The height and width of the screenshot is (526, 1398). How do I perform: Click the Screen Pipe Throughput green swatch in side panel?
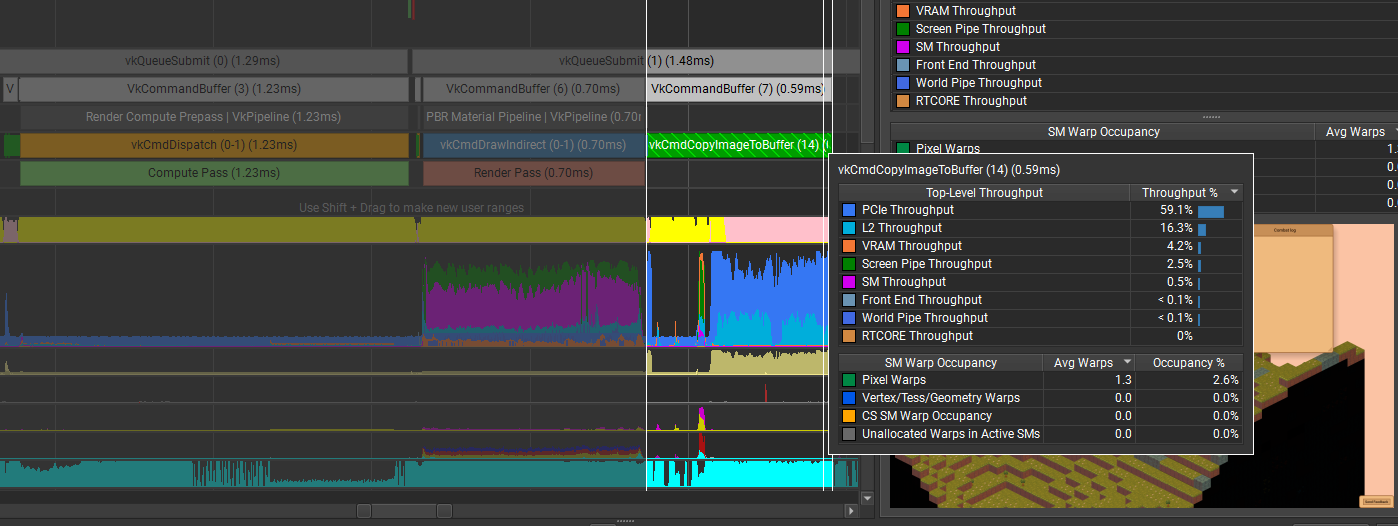click(903, 29)
